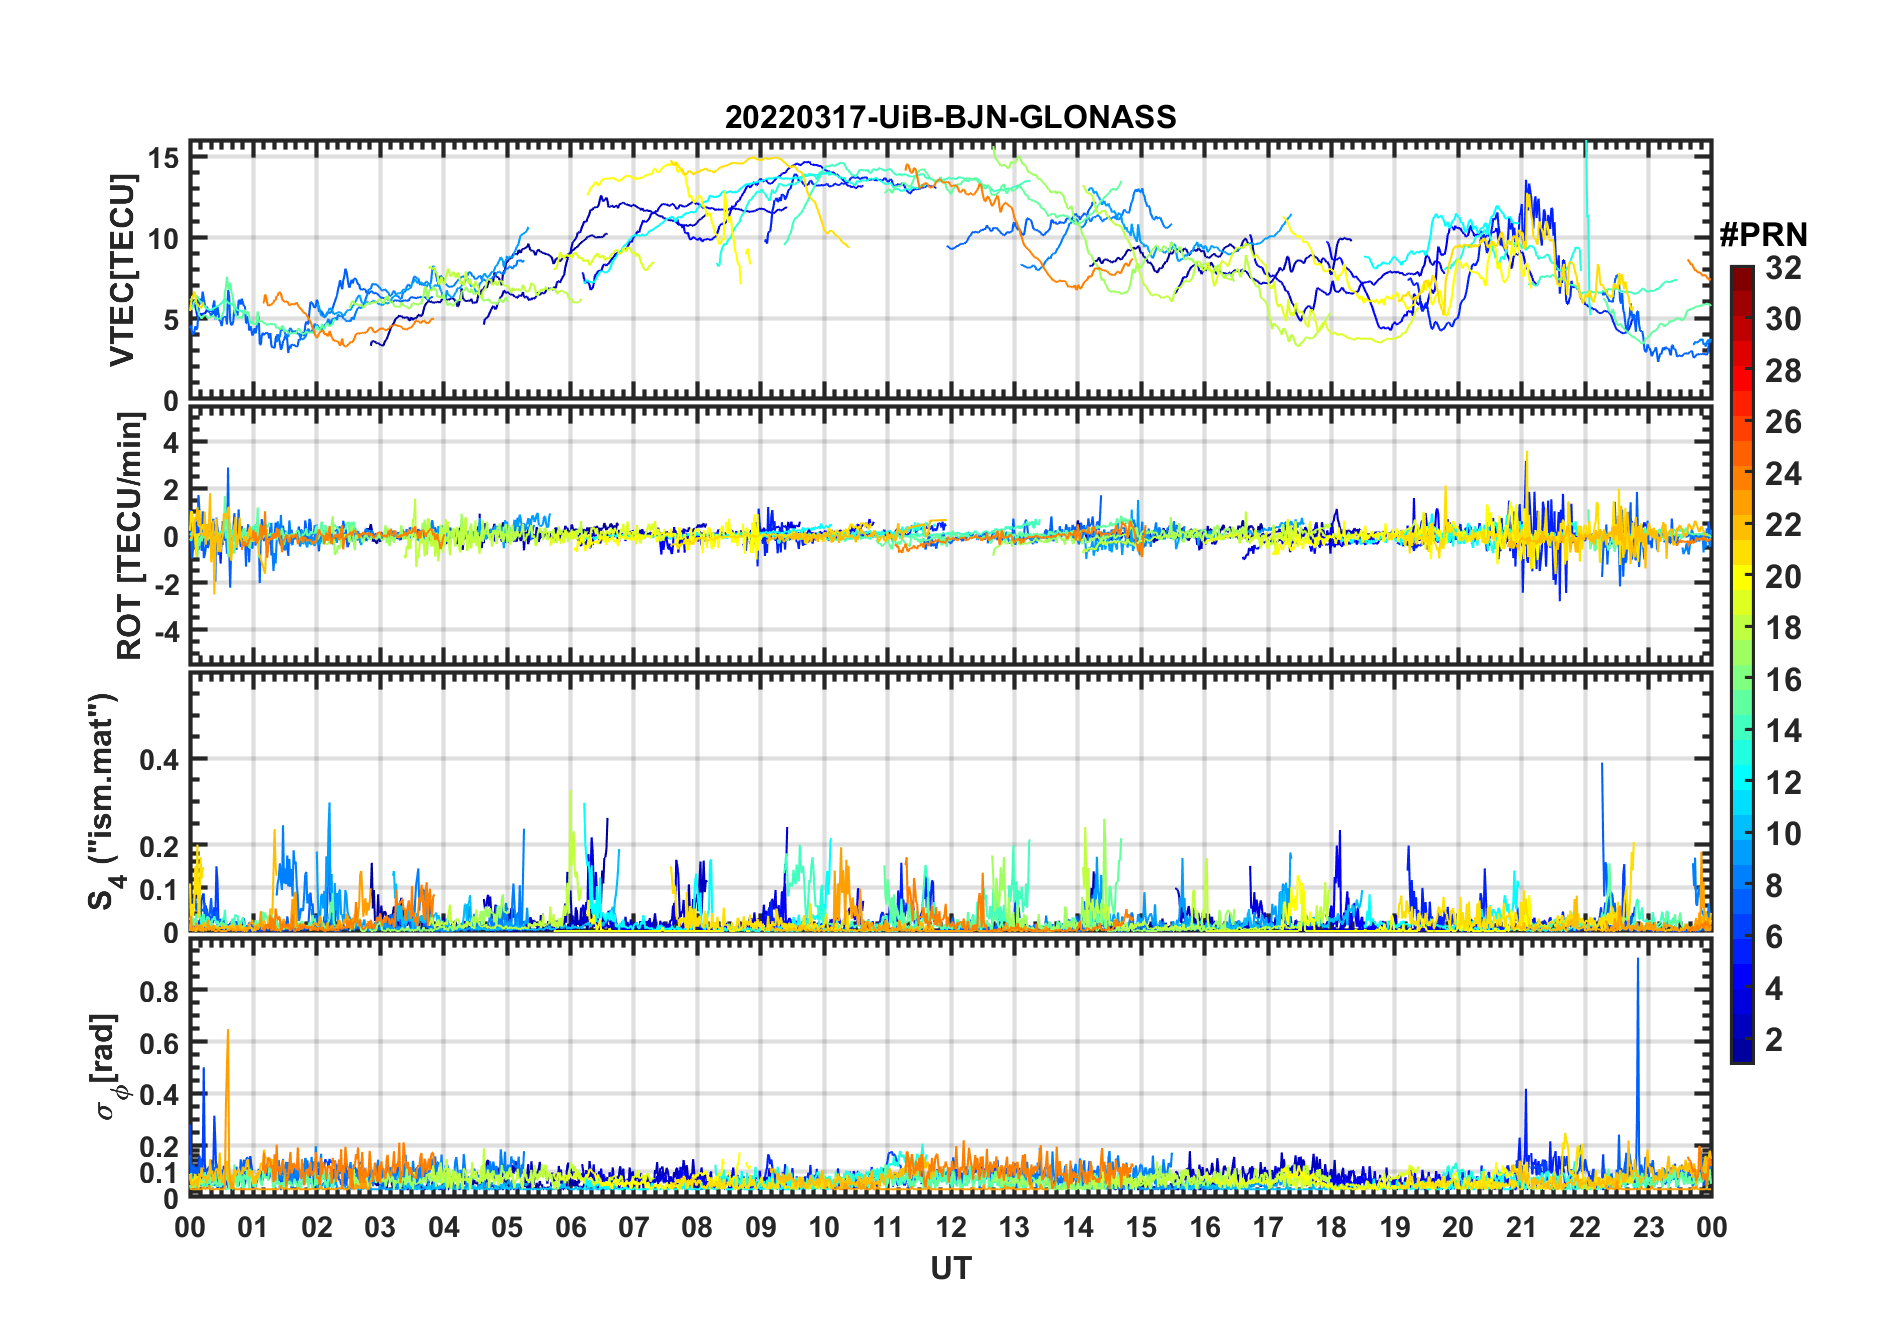The height and width of the screenshot is (1330, 1902).
Task: Click the ROT y-axis tick label -2
Action: coord(166,584)
